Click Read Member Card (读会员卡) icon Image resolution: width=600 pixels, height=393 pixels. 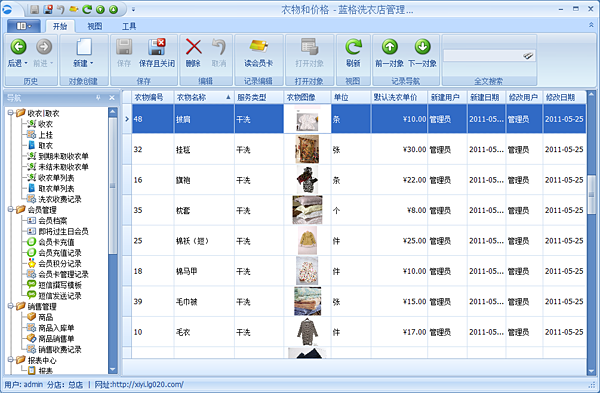[x=259, y=46]
